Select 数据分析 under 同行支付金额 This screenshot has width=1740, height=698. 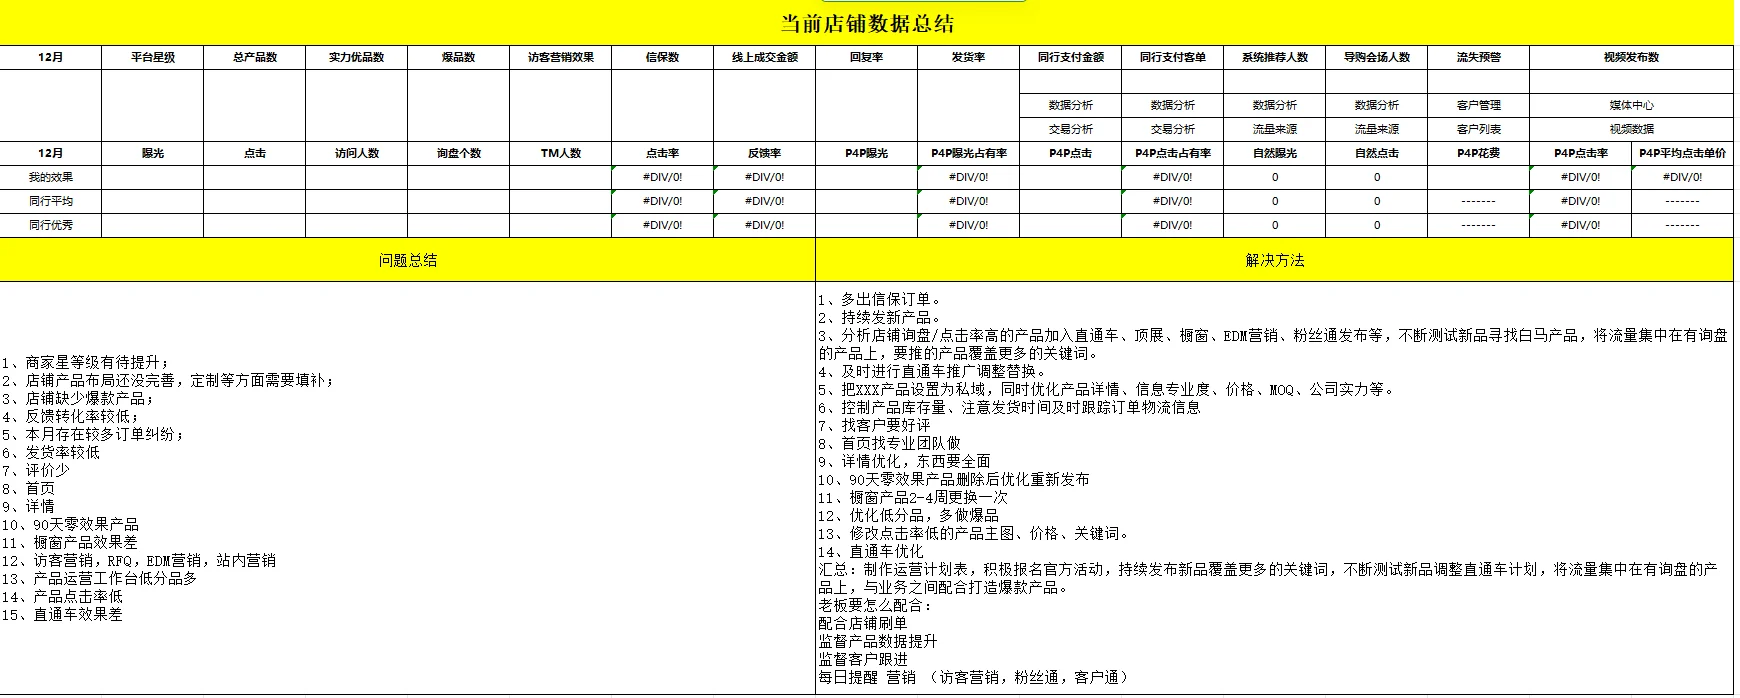coord(1071,105)
